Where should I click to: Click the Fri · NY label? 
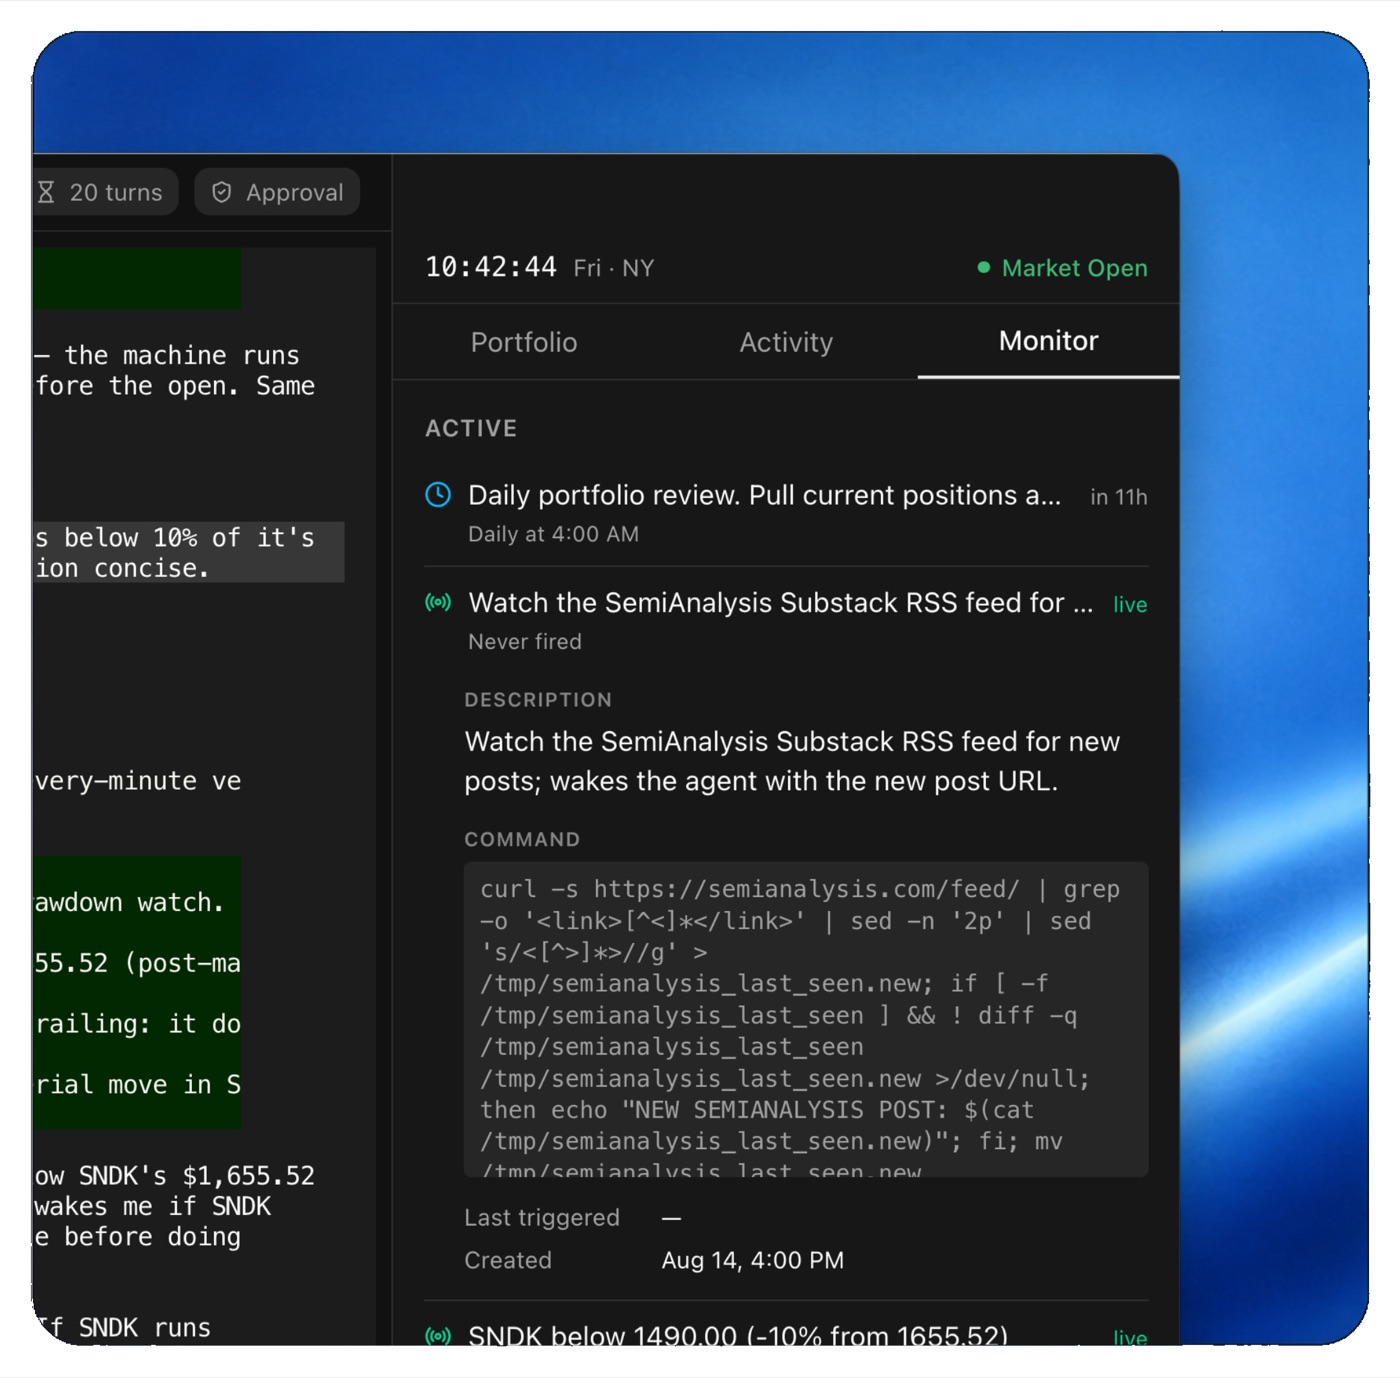pos(614,268)
